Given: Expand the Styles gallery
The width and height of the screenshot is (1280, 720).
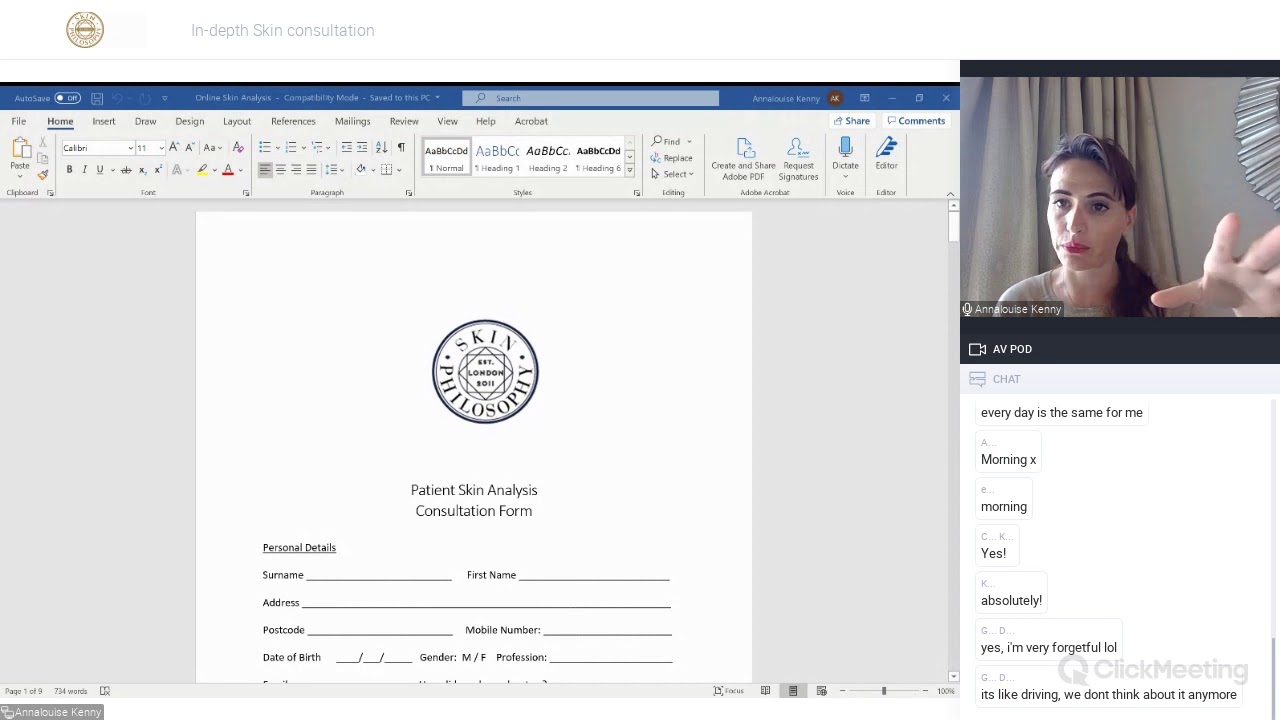Looking at the screenshot, I should tap(629, 170).
